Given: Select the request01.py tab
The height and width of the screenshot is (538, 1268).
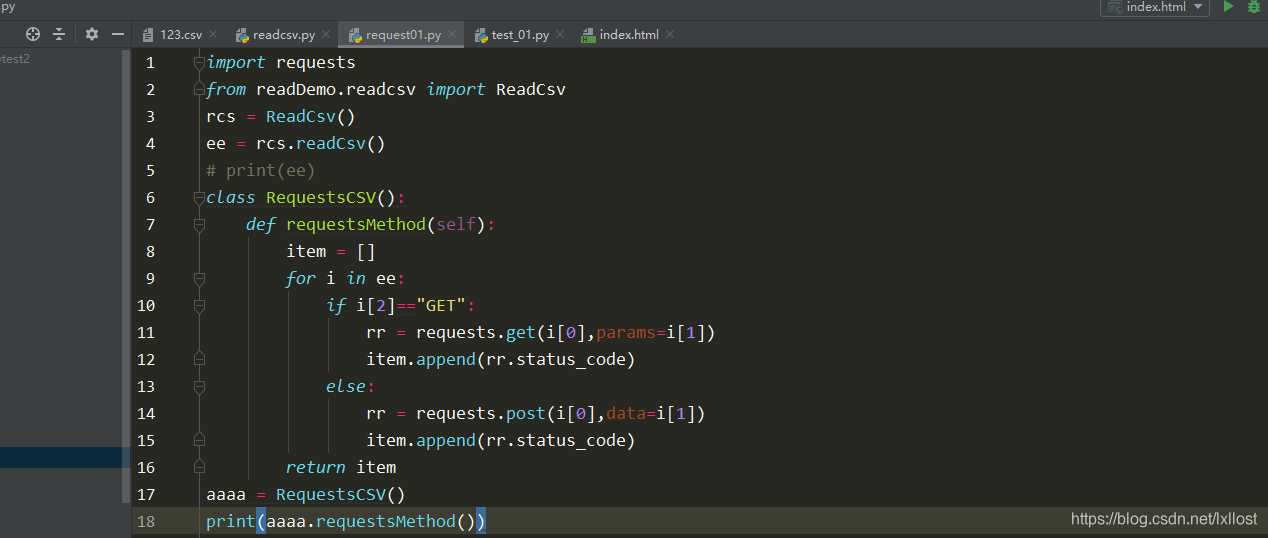Looking at the screenshot, I should coord(403,35).
